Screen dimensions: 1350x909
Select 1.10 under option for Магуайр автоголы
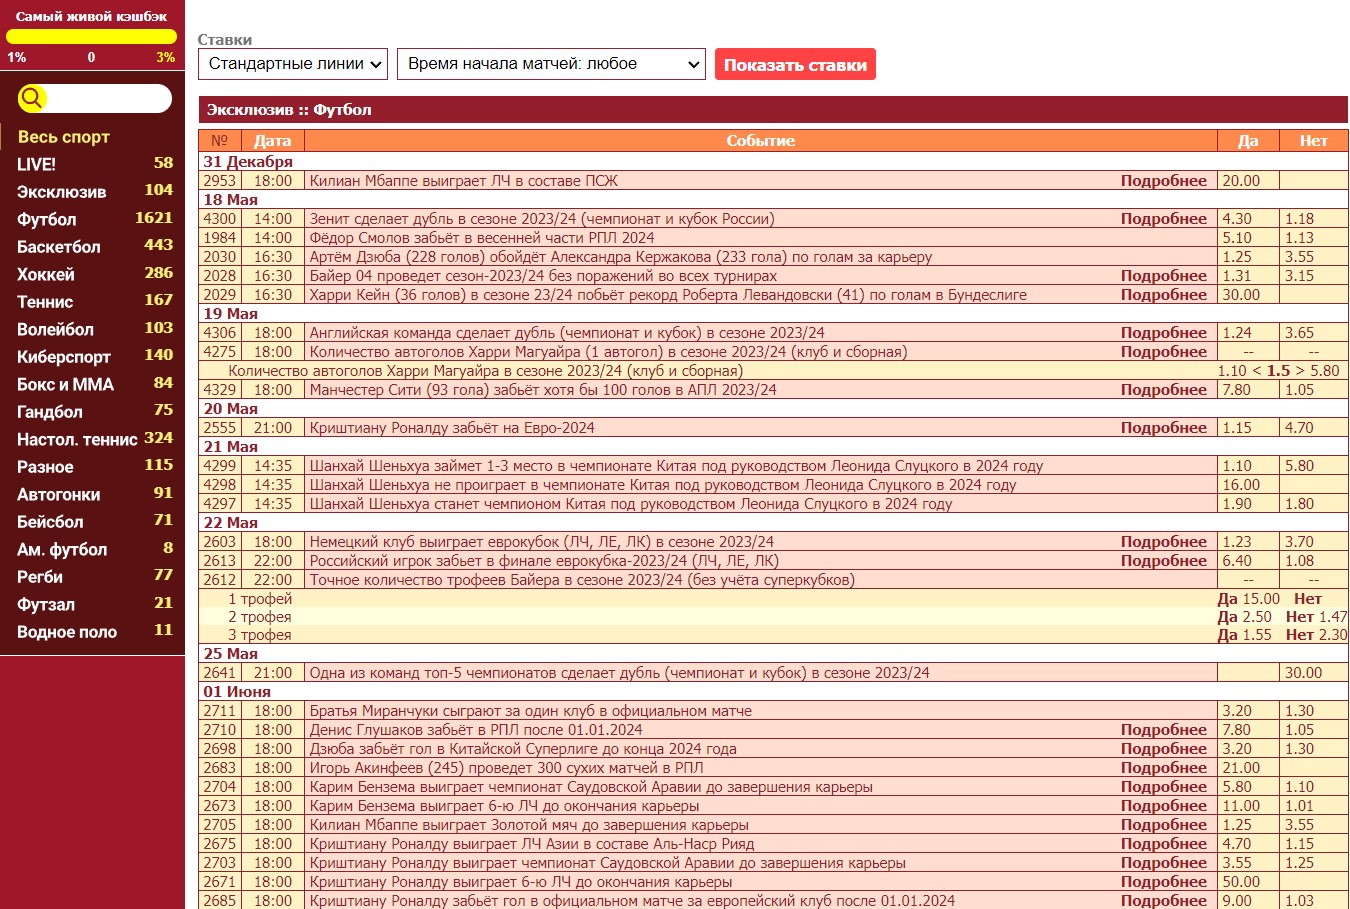[1232, 371]
